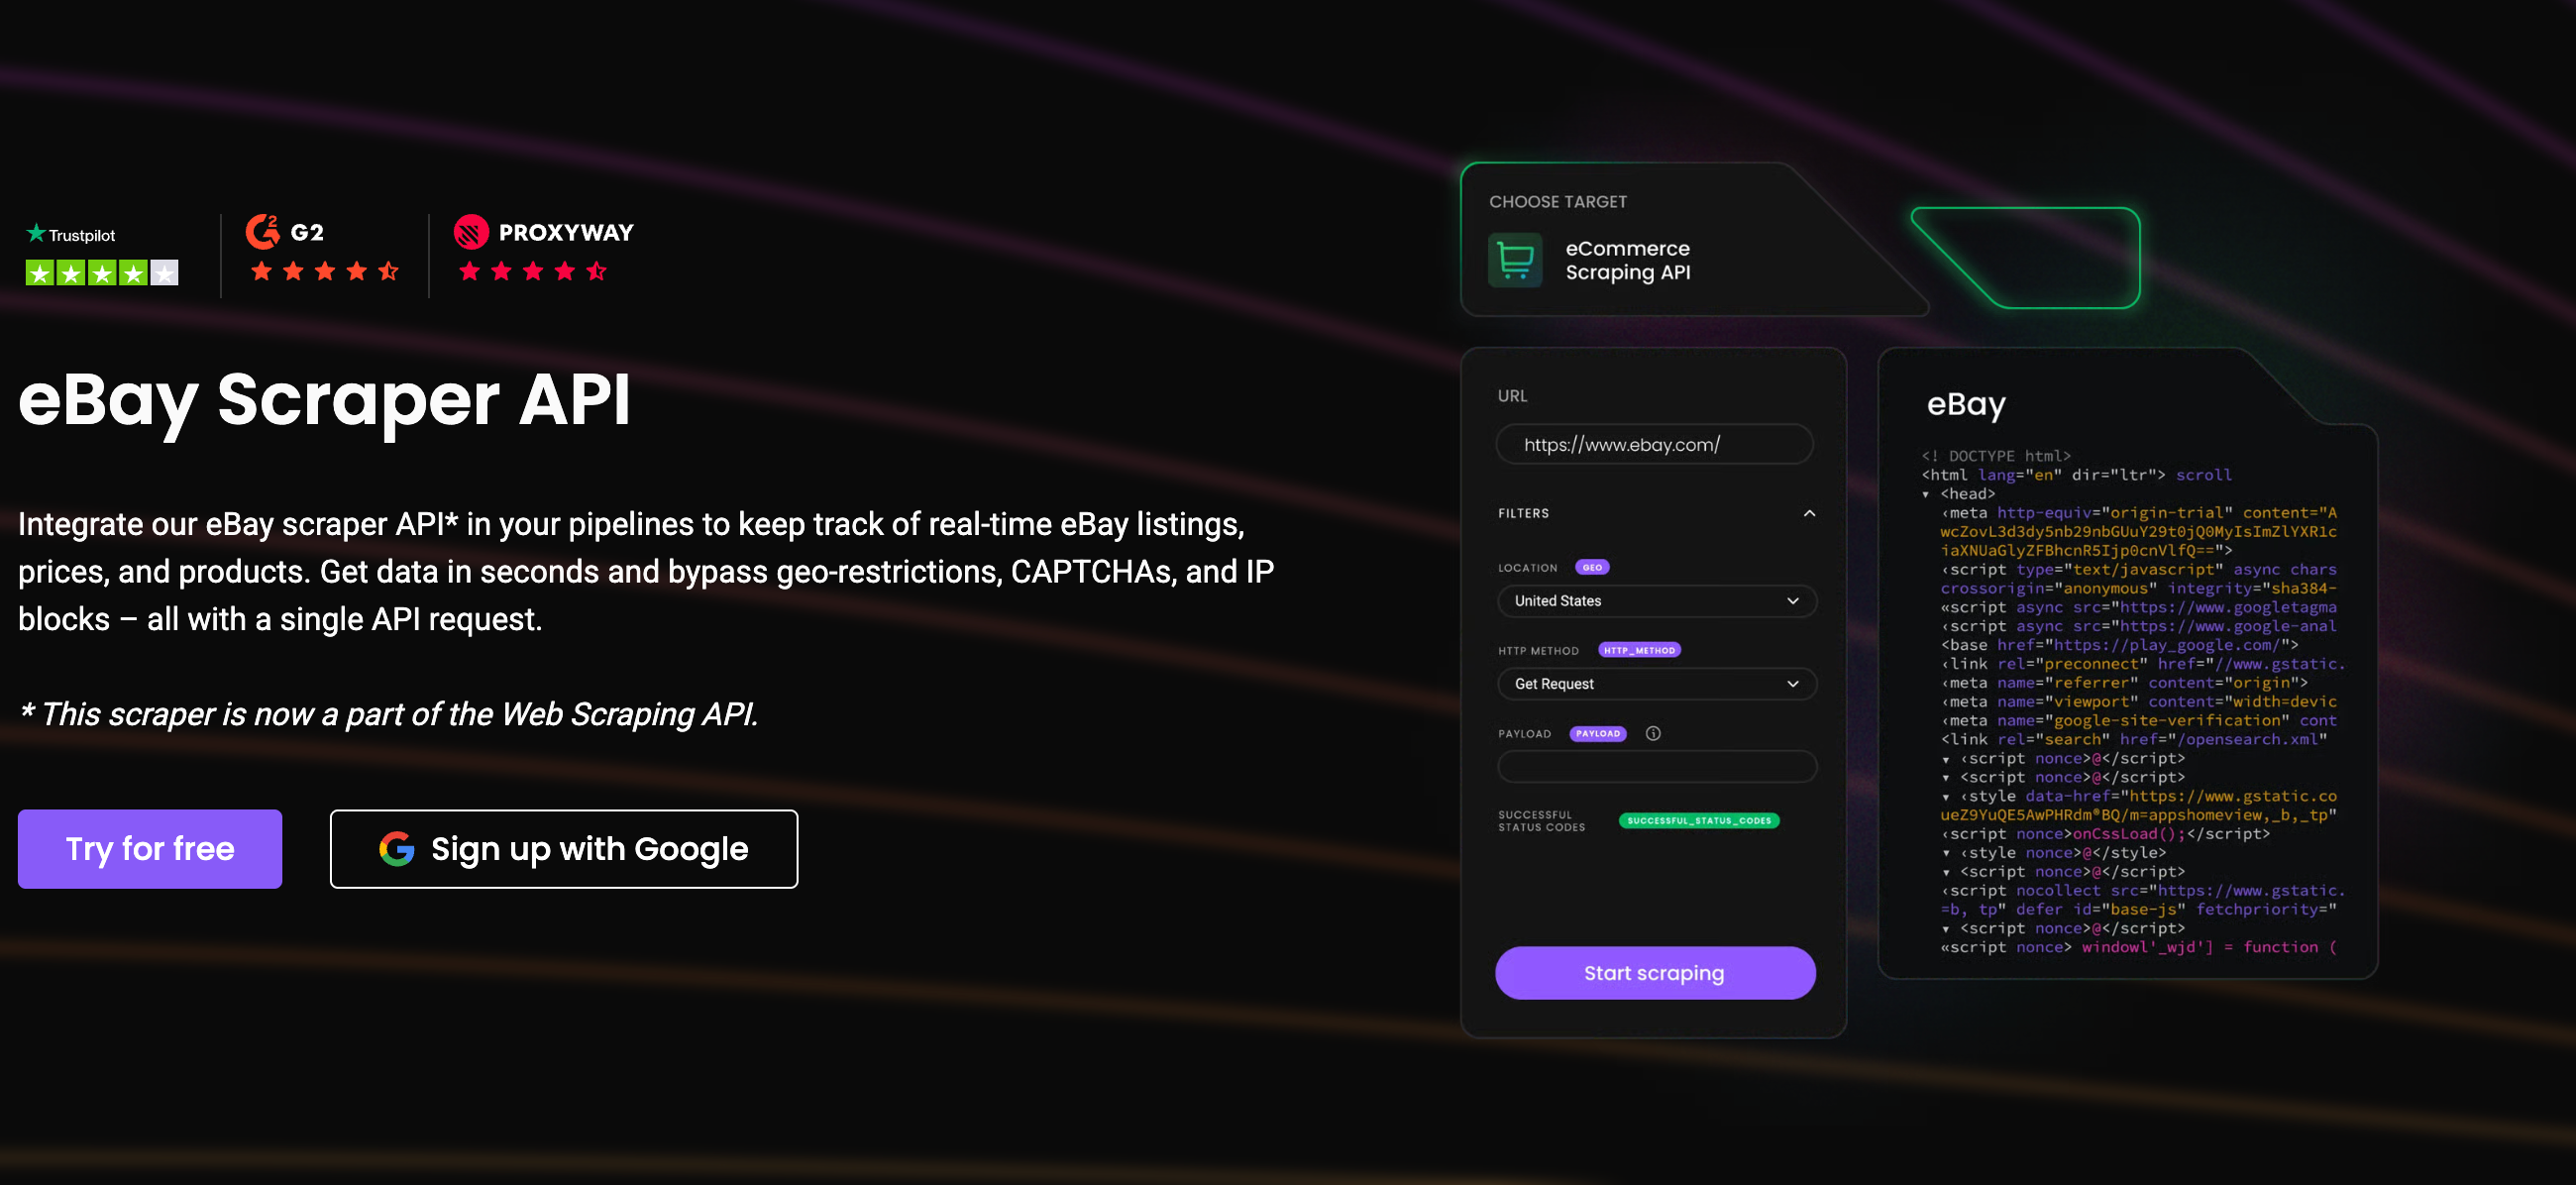This screenshot has width=2576, height=1185.
Task: Open the Get Request method dropdown
Action: (x=1656, y=683)
